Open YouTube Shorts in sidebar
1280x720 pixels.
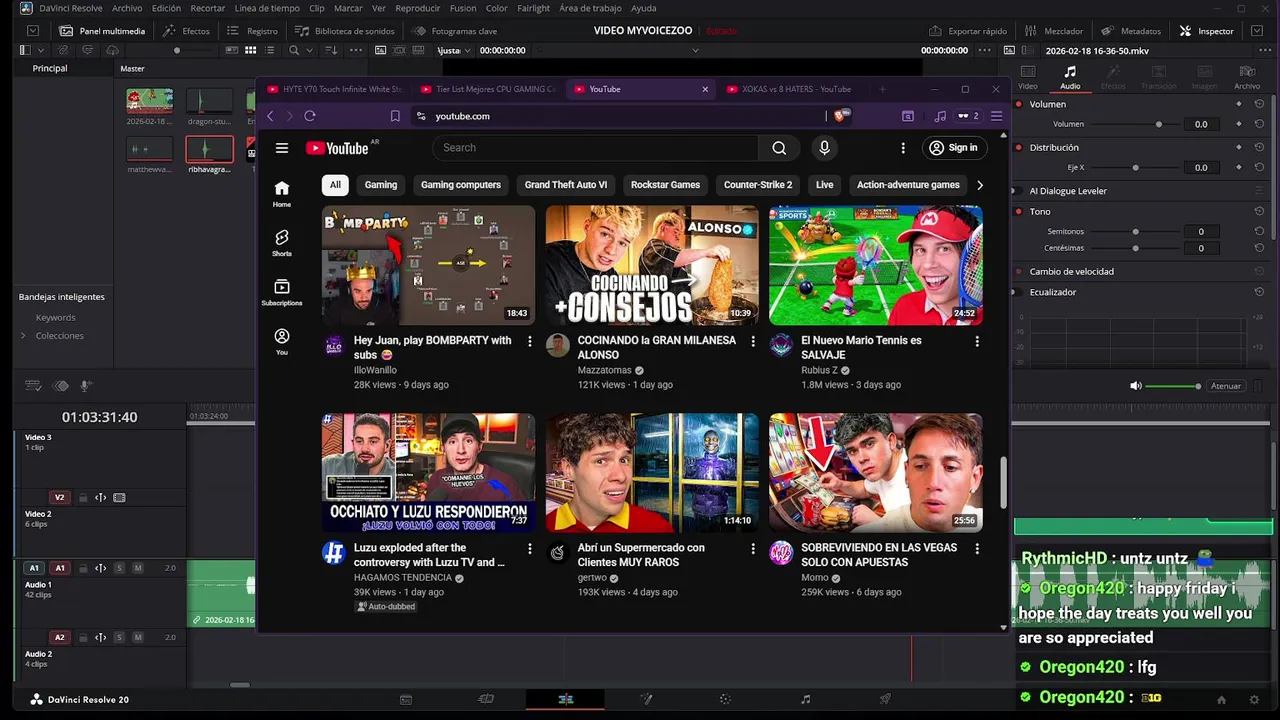click(x=282, y=242)
